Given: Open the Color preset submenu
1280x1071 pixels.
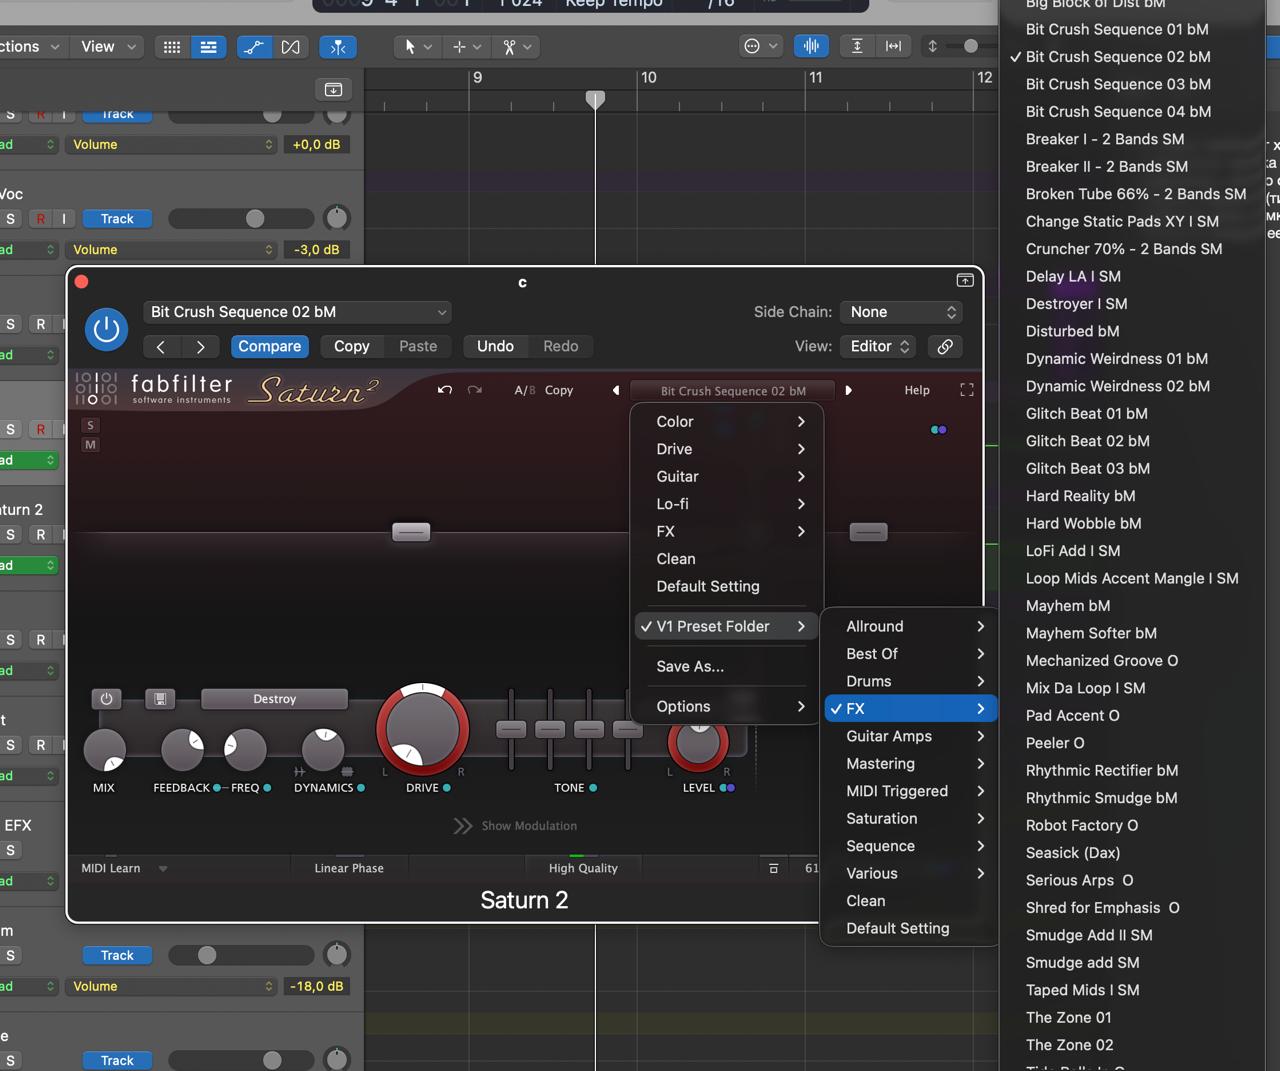Looking at the screenshot, I should [730, 422].
